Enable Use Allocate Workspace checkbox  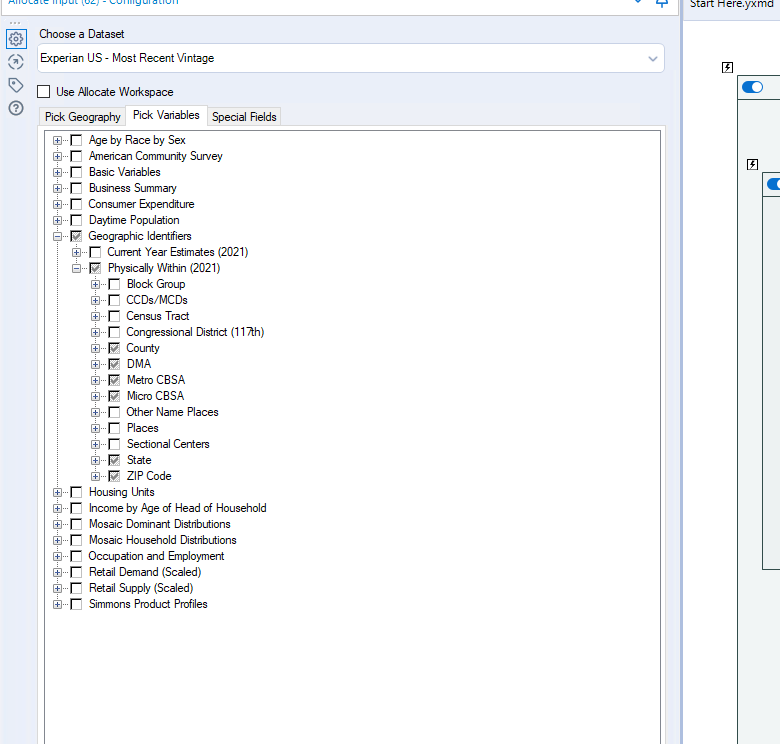coord(44,92)
